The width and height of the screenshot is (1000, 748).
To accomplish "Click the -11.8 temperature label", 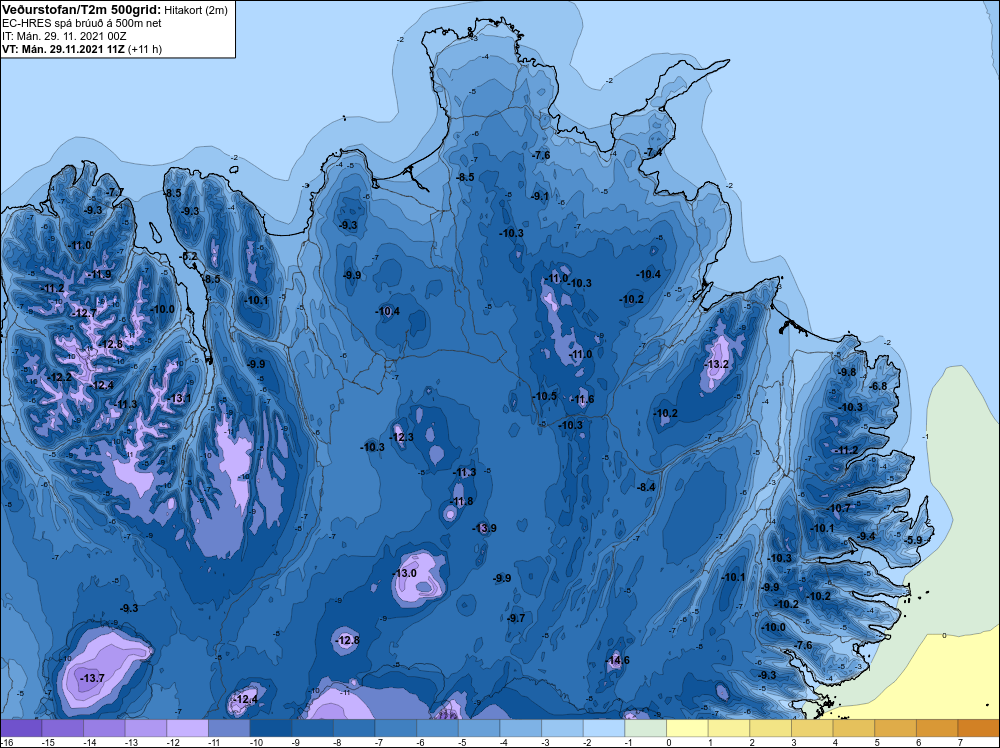I will [462, 501].
